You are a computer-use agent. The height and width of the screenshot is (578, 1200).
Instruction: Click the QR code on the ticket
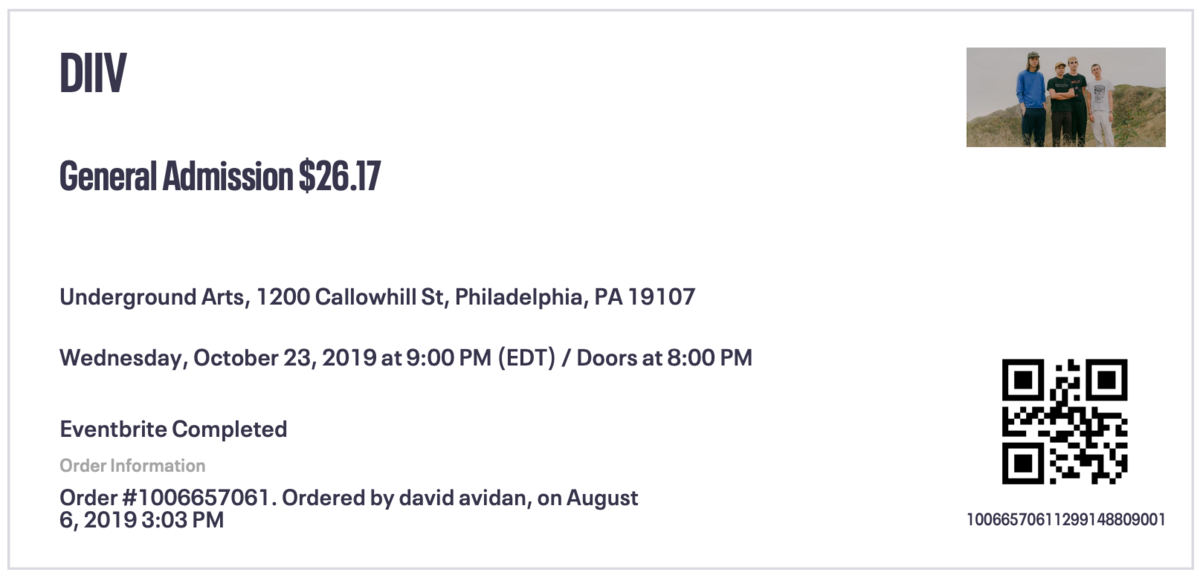[1065, 422]
